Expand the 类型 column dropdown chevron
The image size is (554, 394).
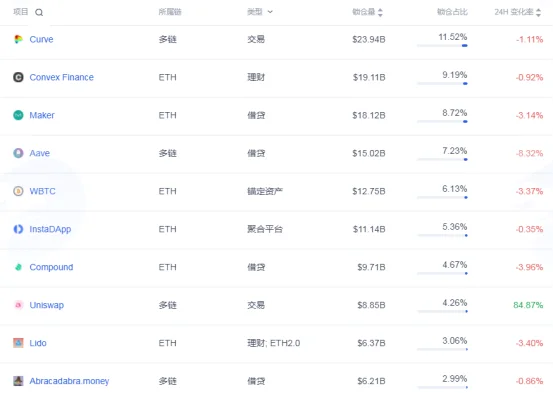pos(270,12)
